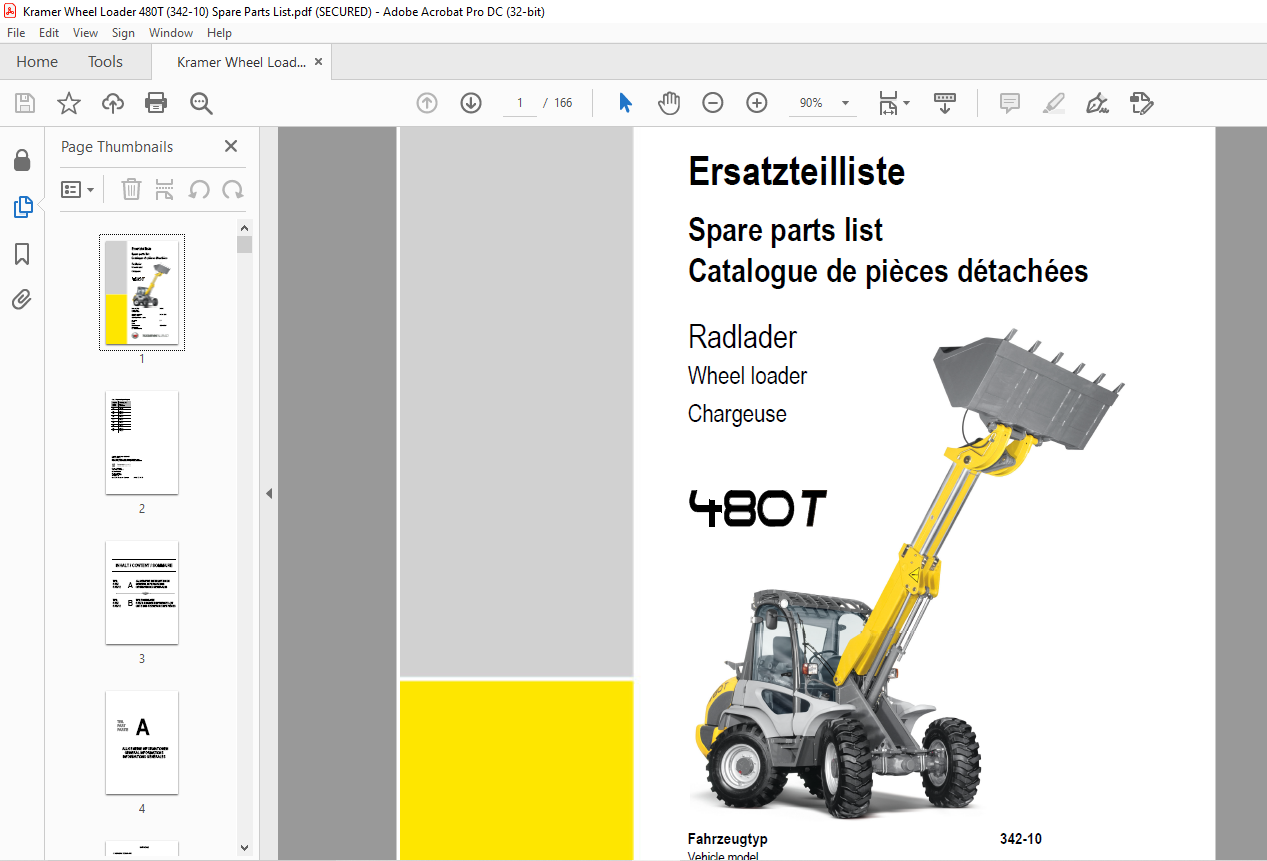Click the Wheel loader text
The width and height of the screenshot is (1267, 861).
tap(747, 376)
